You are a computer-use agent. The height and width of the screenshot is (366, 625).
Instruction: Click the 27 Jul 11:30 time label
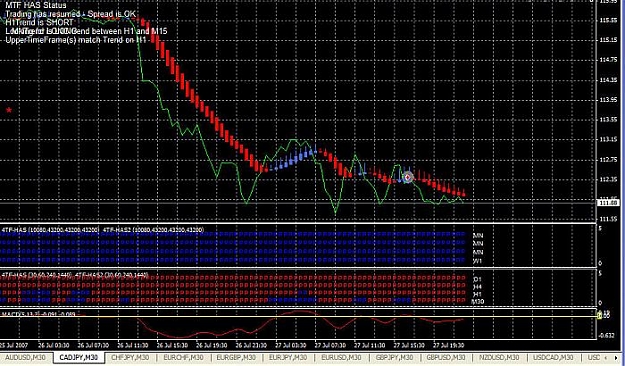pos(370,345)
